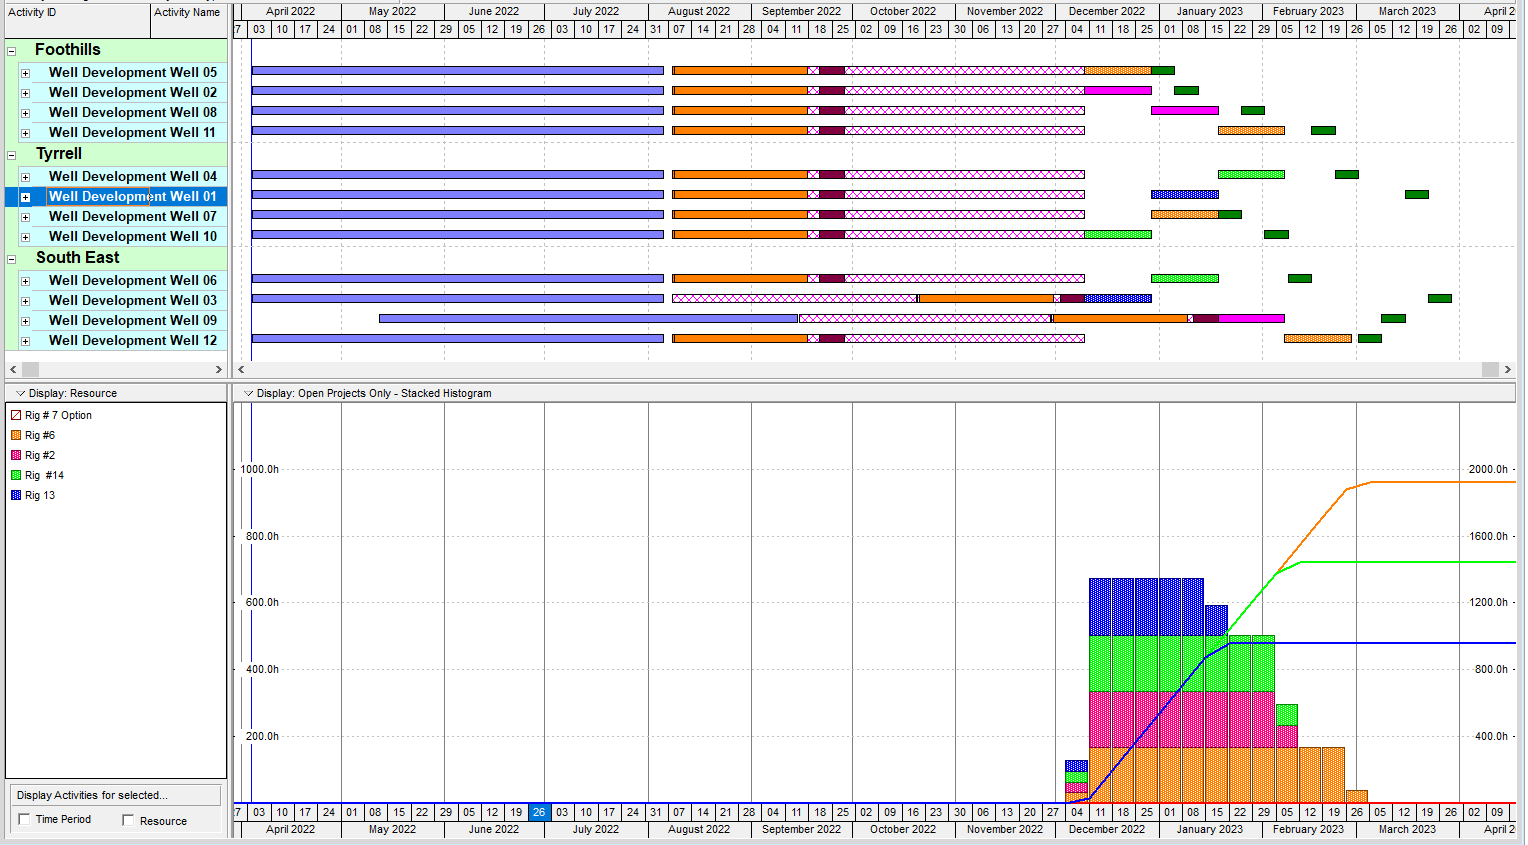Expand Well Development Well 05 plus icon
Image resolution: width=1528 pixels, height=845 pixels.
[x=25, y=73]
